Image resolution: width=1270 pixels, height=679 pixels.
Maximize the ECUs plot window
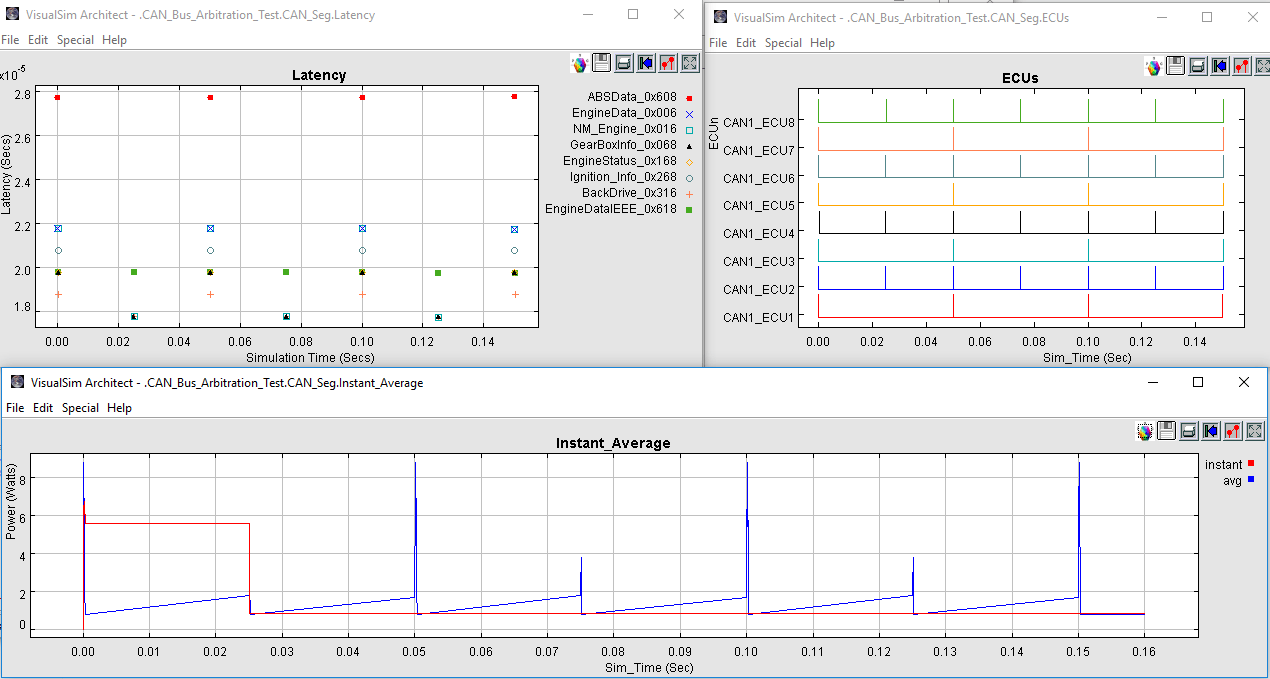tap(1207, 17)
